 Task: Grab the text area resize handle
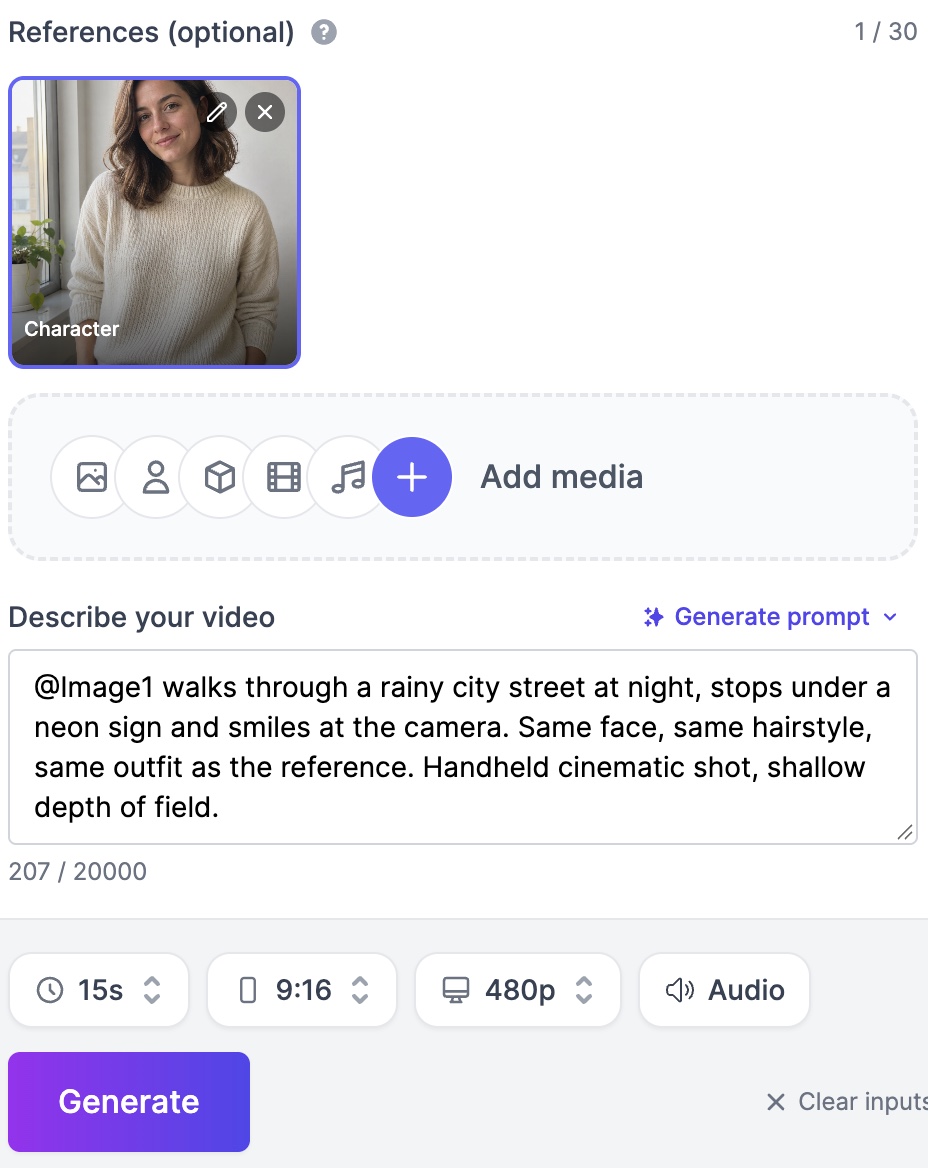click(x=905, y=832)
